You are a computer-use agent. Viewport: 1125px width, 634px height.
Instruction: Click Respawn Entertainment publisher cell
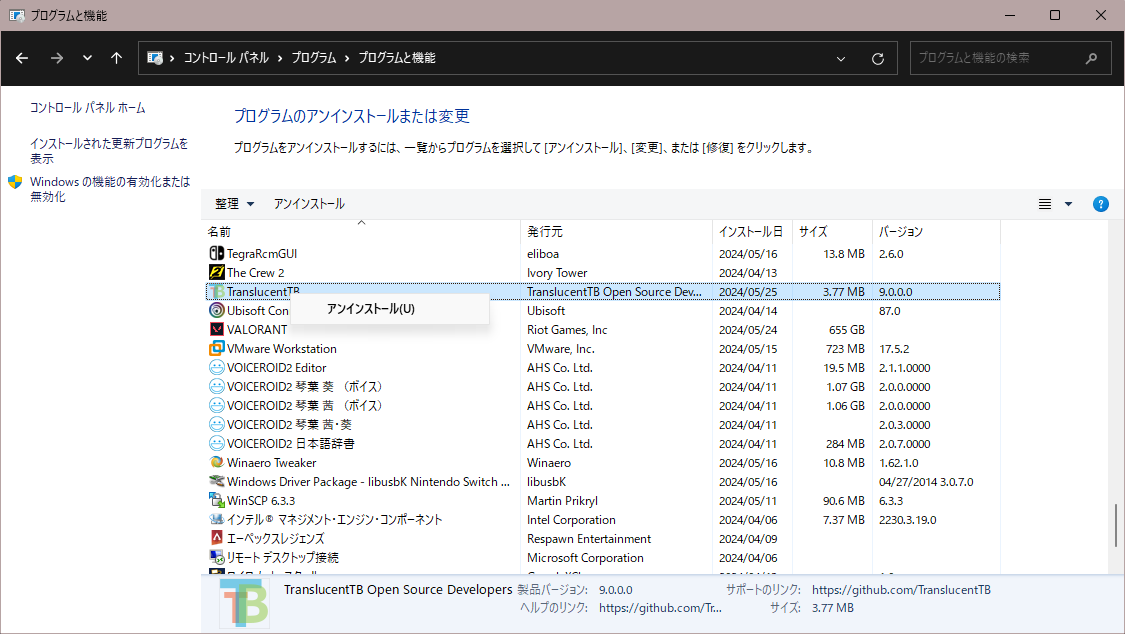(x=589, y=539)
